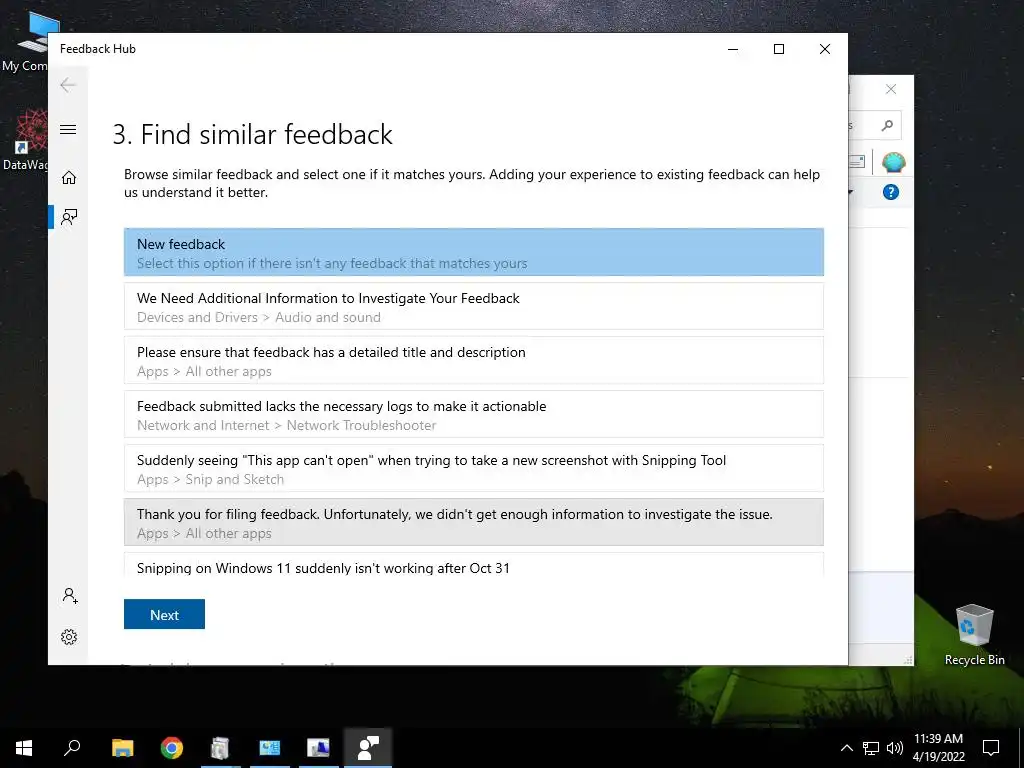Go to Feedback Hub Home icon
Screen dimensions: 1024x768
pyautogui.click(x=69, y=178)
